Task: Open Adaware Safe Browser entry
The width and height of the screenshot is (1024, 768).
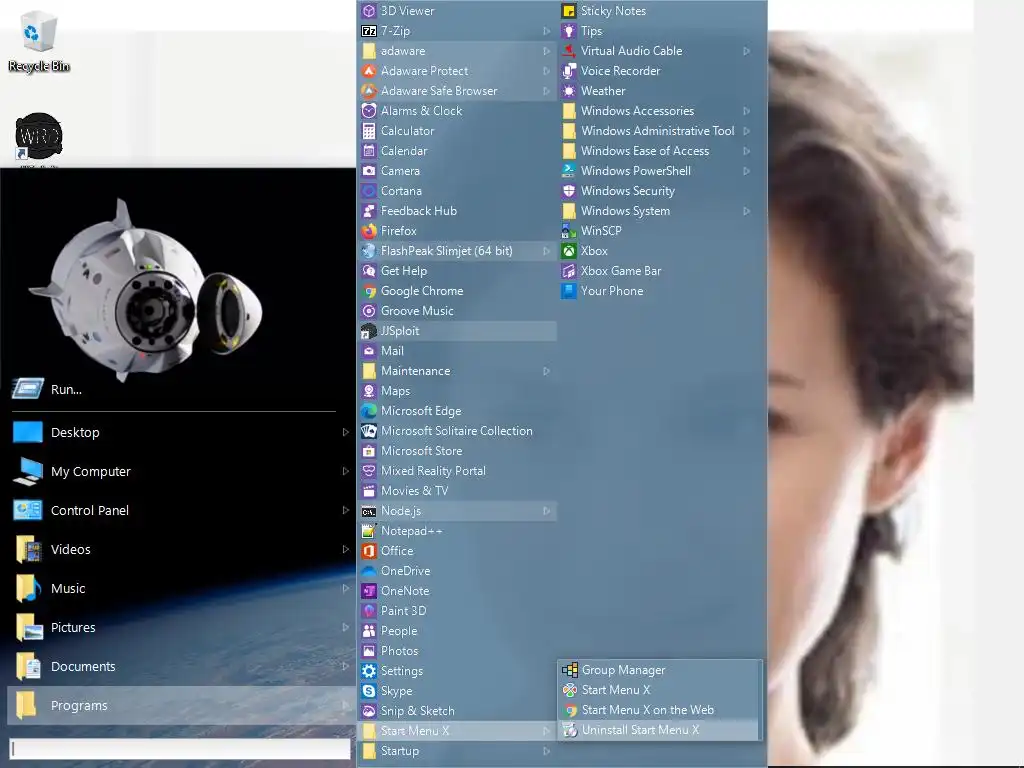Action: (x=457, y=91)
